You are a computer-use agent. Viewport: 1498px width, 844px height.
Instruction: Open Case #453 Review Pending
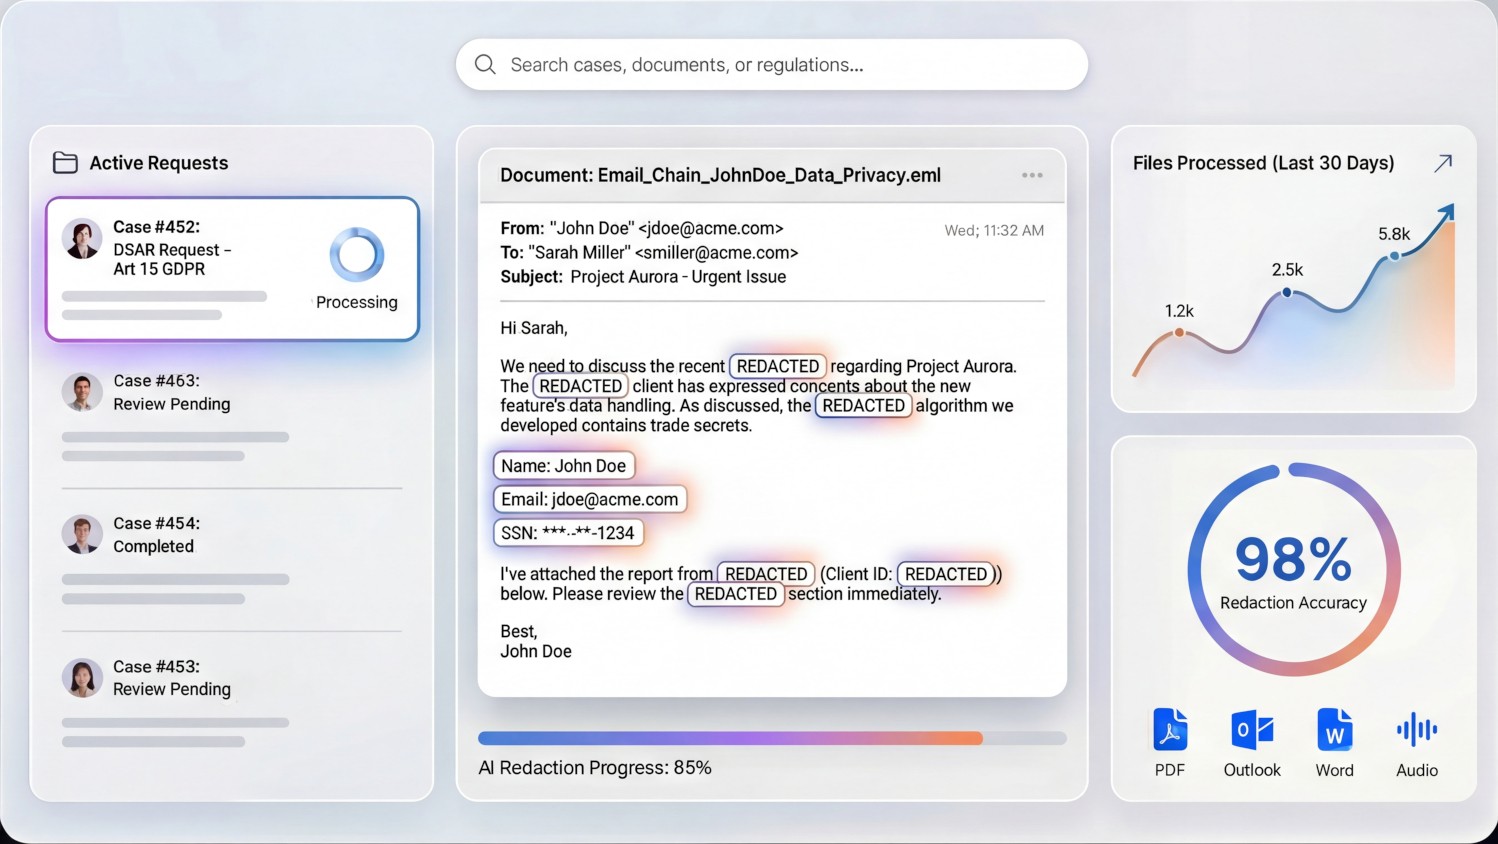tap(231, 689)
